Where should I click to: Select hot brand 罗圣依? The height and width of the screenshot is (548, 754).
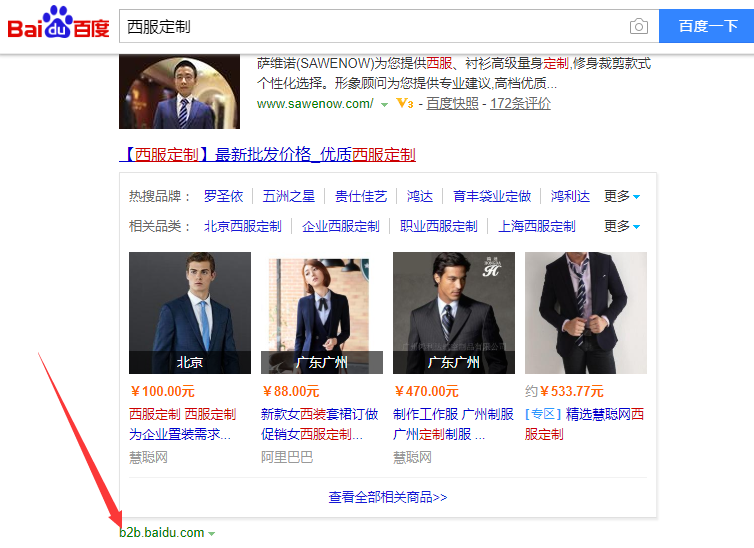224,196
